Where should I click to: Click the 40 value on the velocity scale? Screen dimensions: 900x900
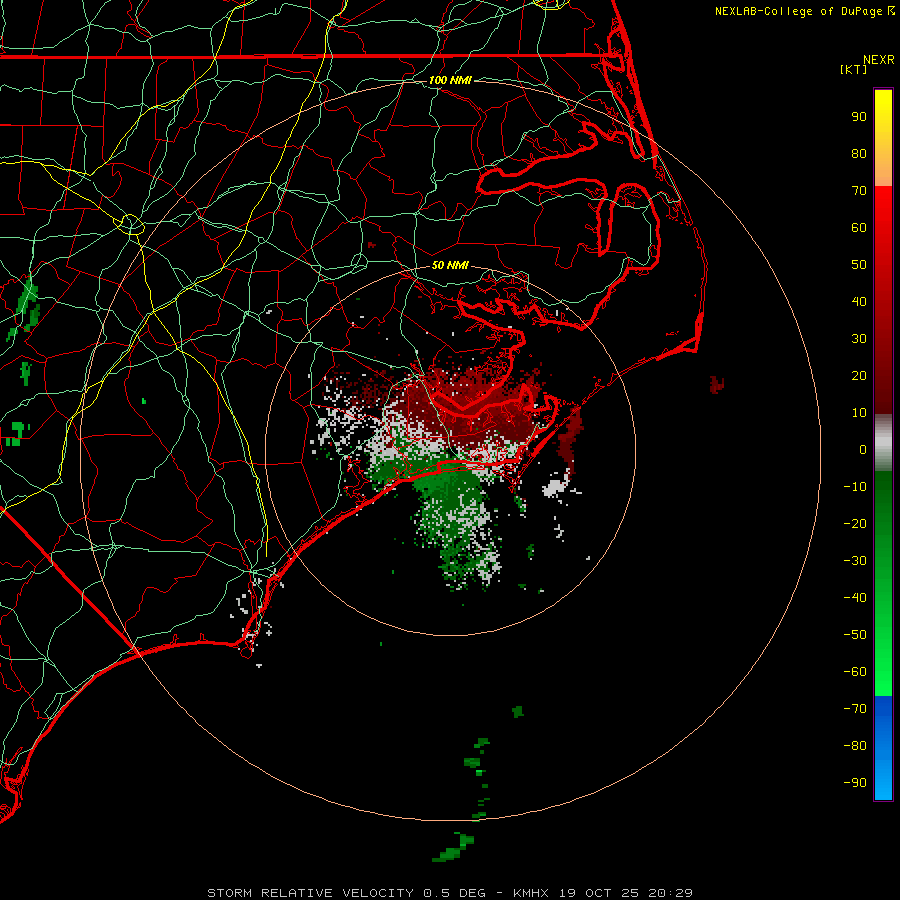click(859, 301)
